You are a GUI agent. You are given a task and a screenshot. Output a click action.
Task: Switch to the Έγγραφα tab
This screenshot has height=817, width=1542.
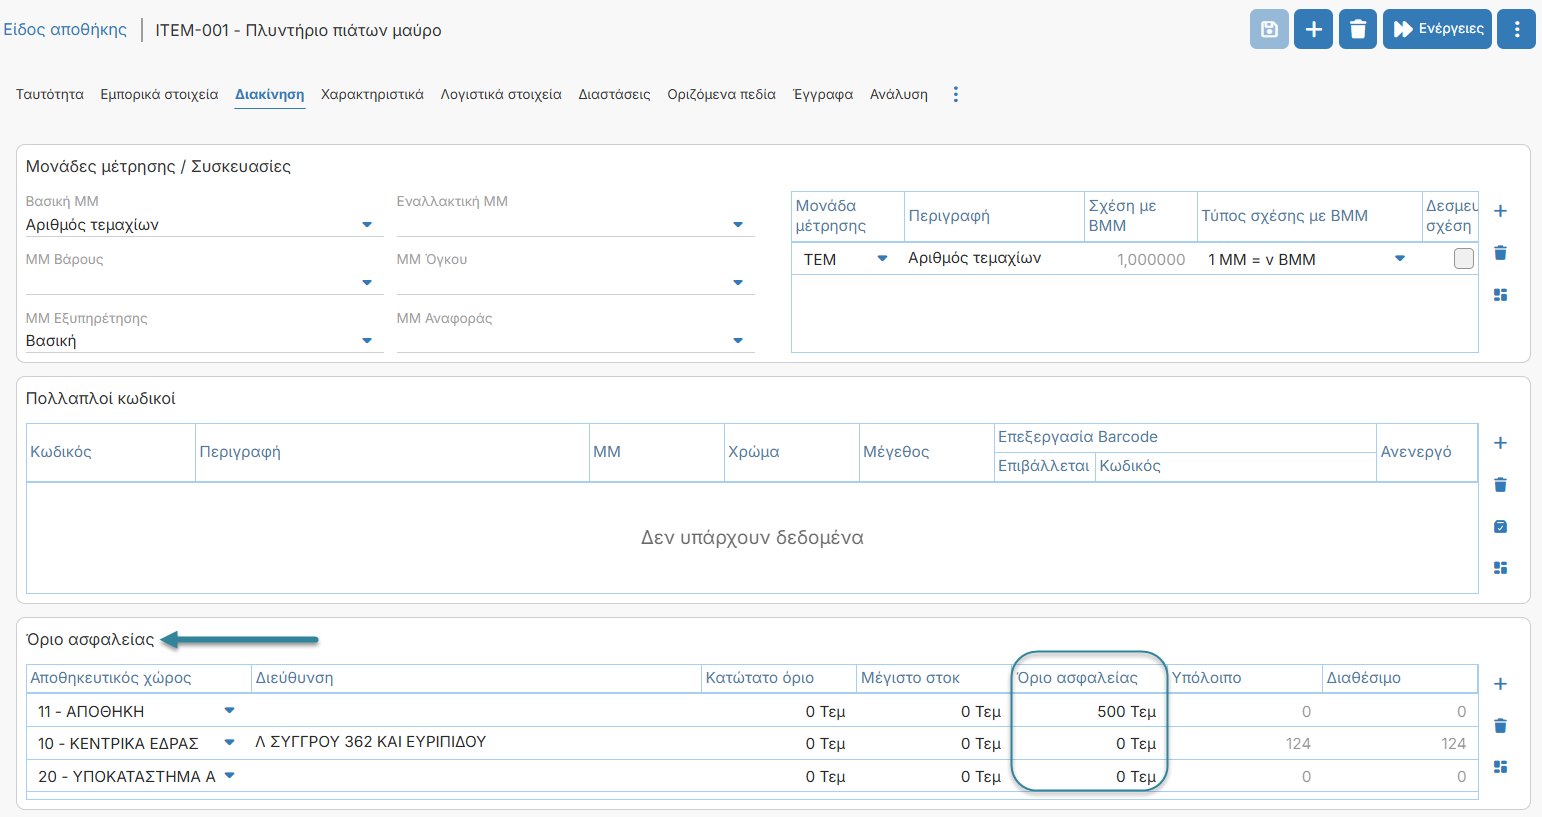pos(823,94)
